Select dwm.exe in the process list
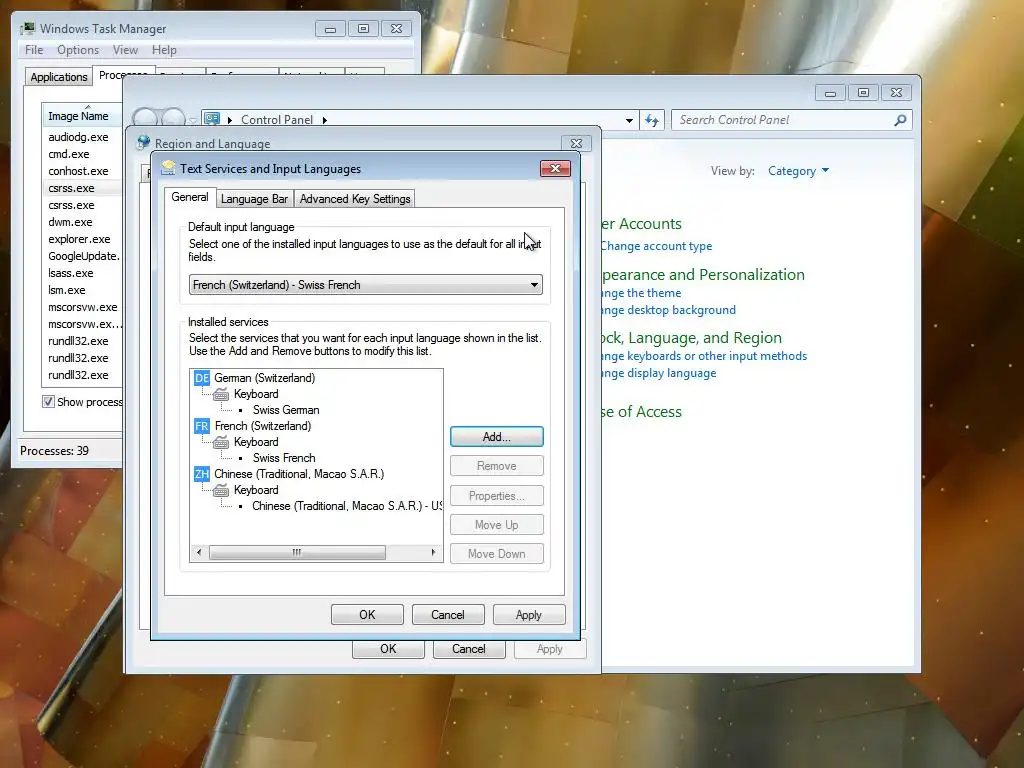 (70, 222)
